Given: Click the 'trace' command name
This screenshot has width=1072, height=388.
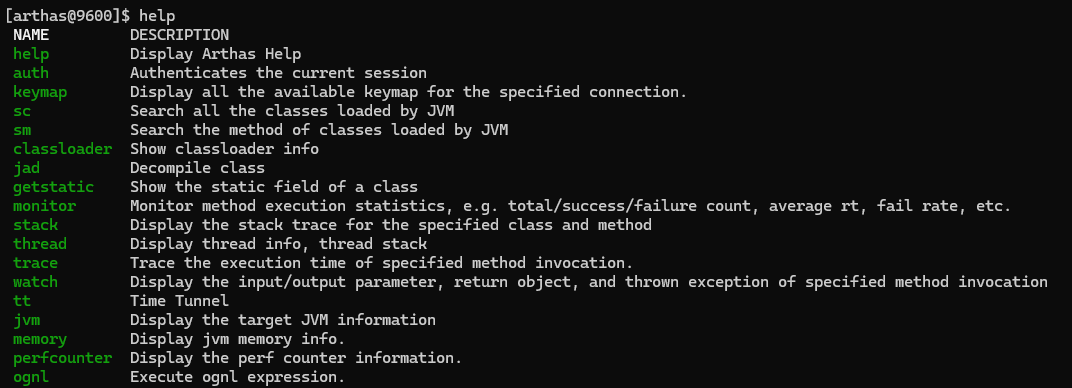Looking at the screenshot, I should [x=36, y=263].
